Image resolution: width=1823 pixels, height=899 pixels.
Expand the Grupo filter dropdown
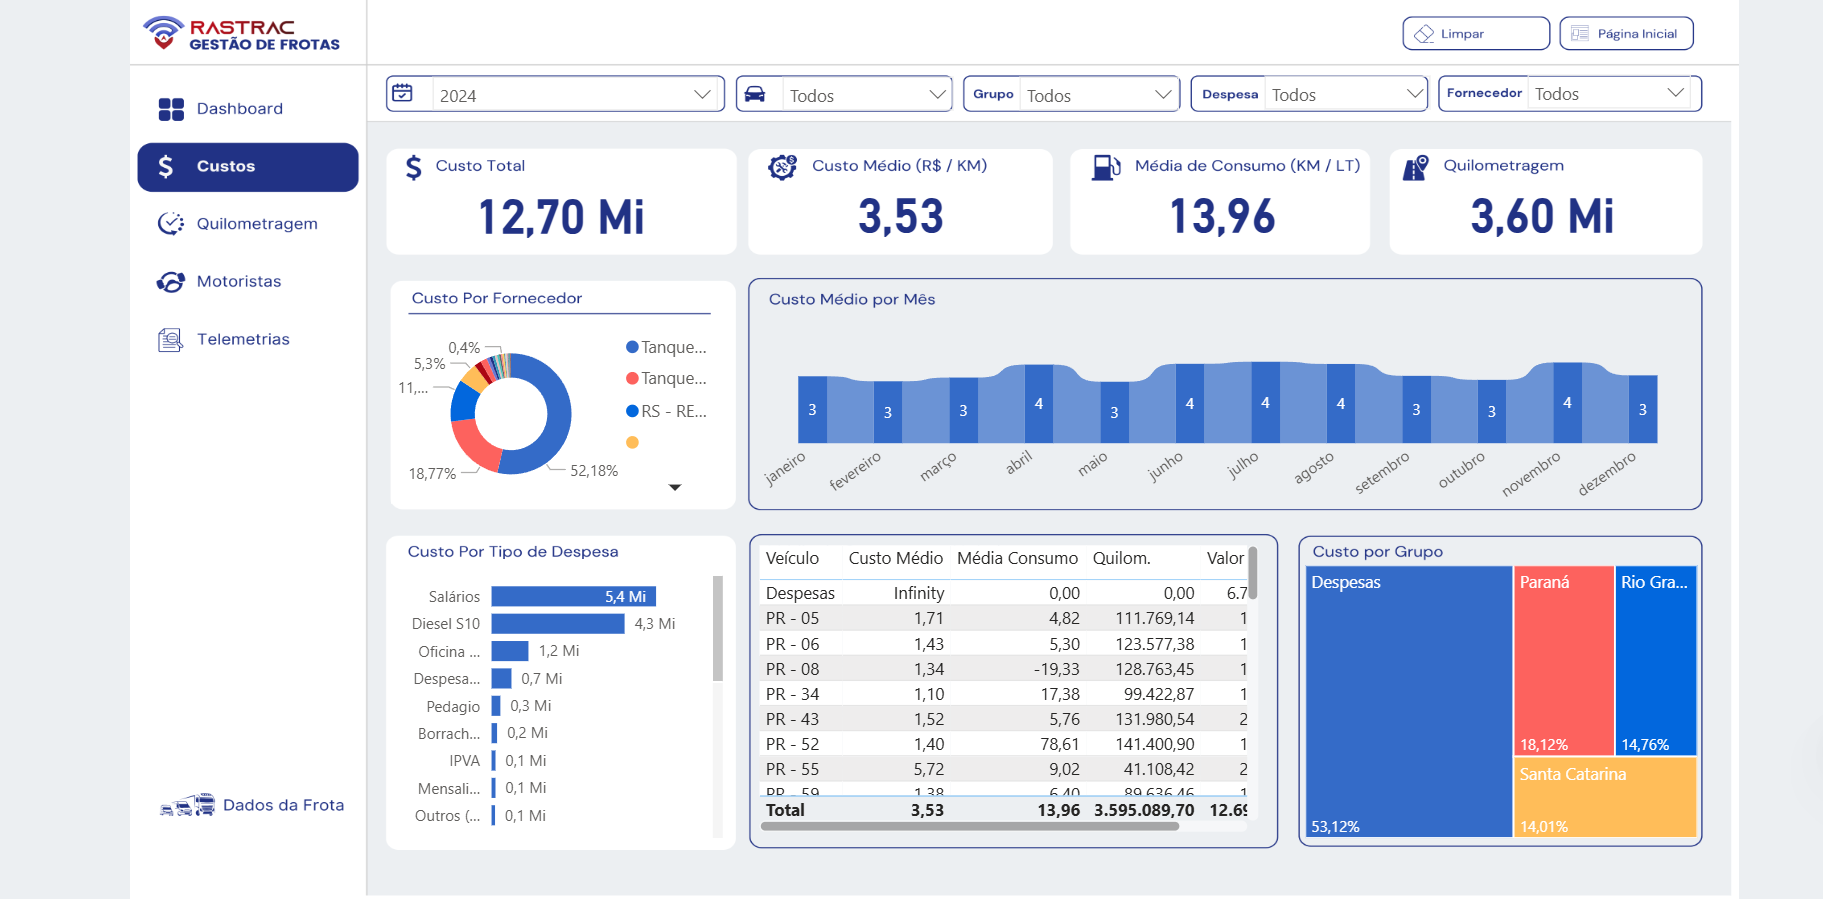click(x=1099, y=95)
